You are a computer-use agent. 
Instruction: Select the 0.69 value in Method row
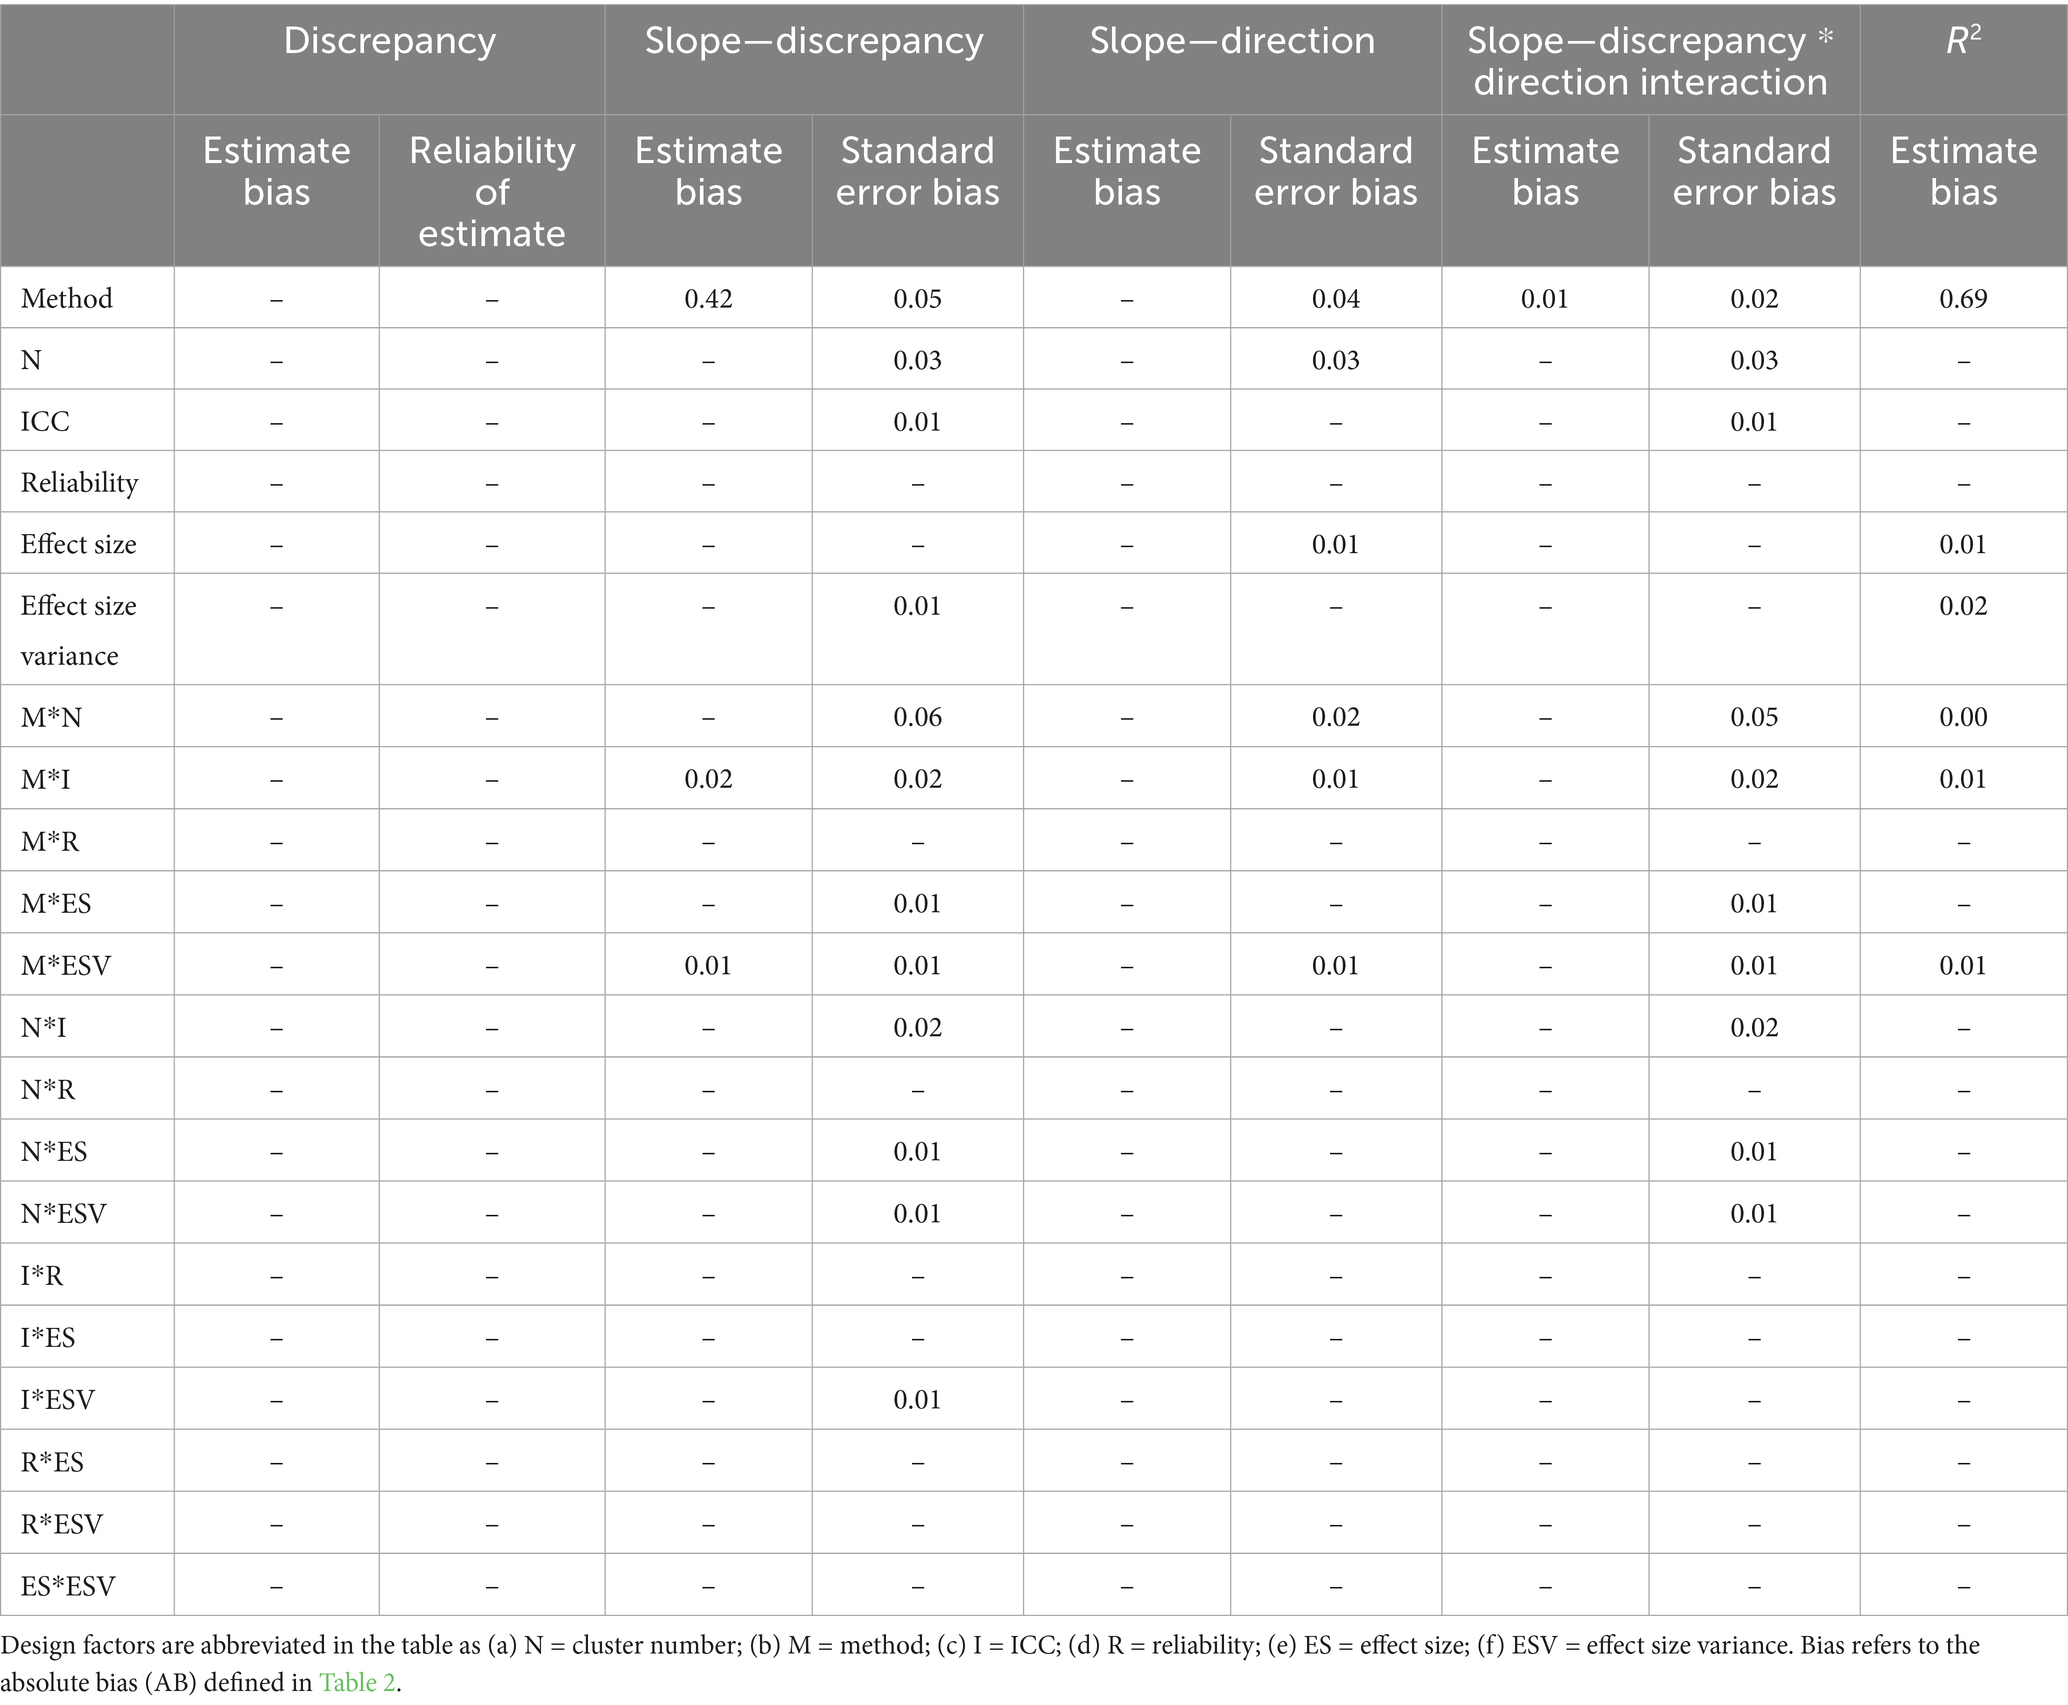pos(1963,298)
